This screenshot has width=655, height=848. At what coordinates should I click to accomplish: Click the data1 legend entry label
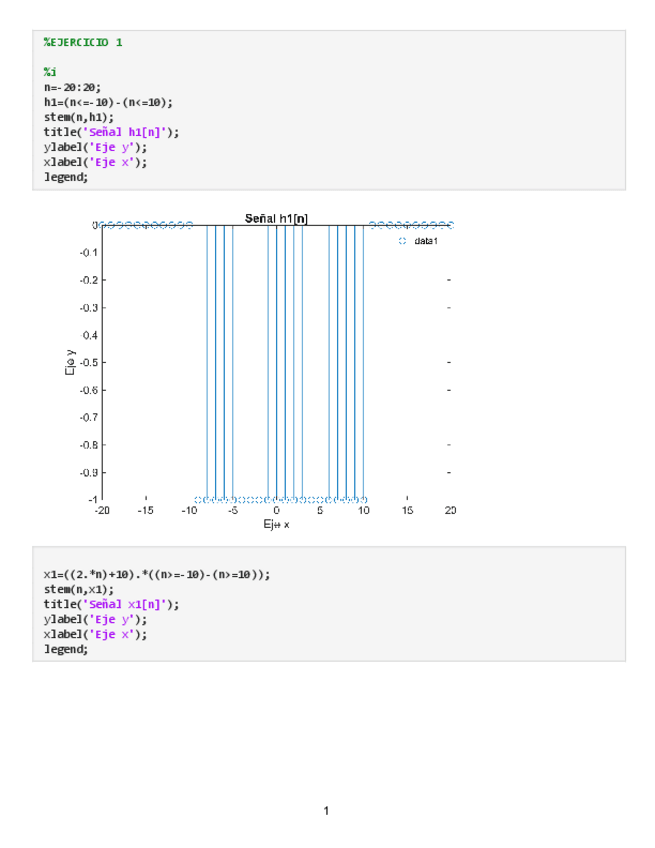[x=426, y=241]
